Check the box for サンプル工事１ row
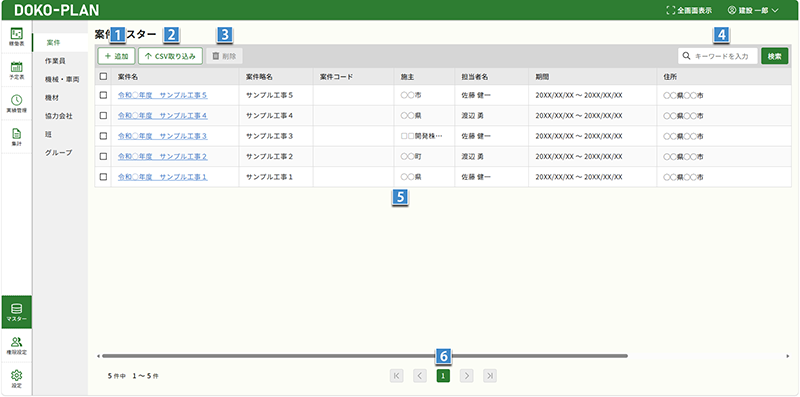The height and width of the screenshot is (397, 800). [x=104, y=177]
